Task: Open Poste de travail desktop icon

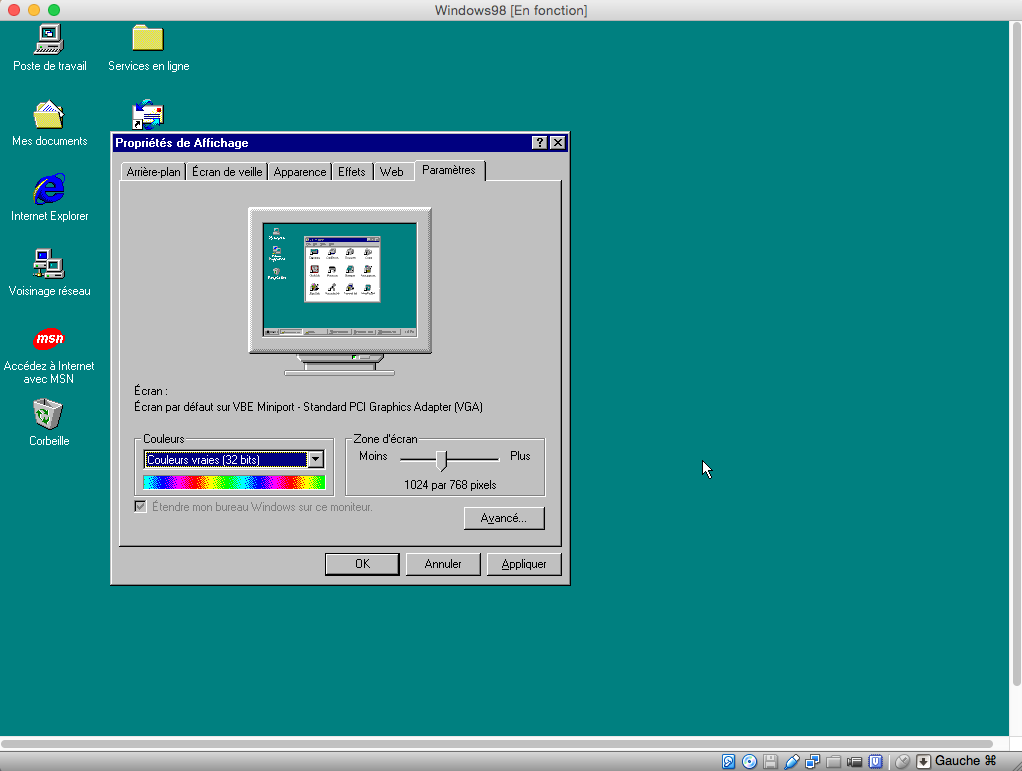Action: coord(49,40)
